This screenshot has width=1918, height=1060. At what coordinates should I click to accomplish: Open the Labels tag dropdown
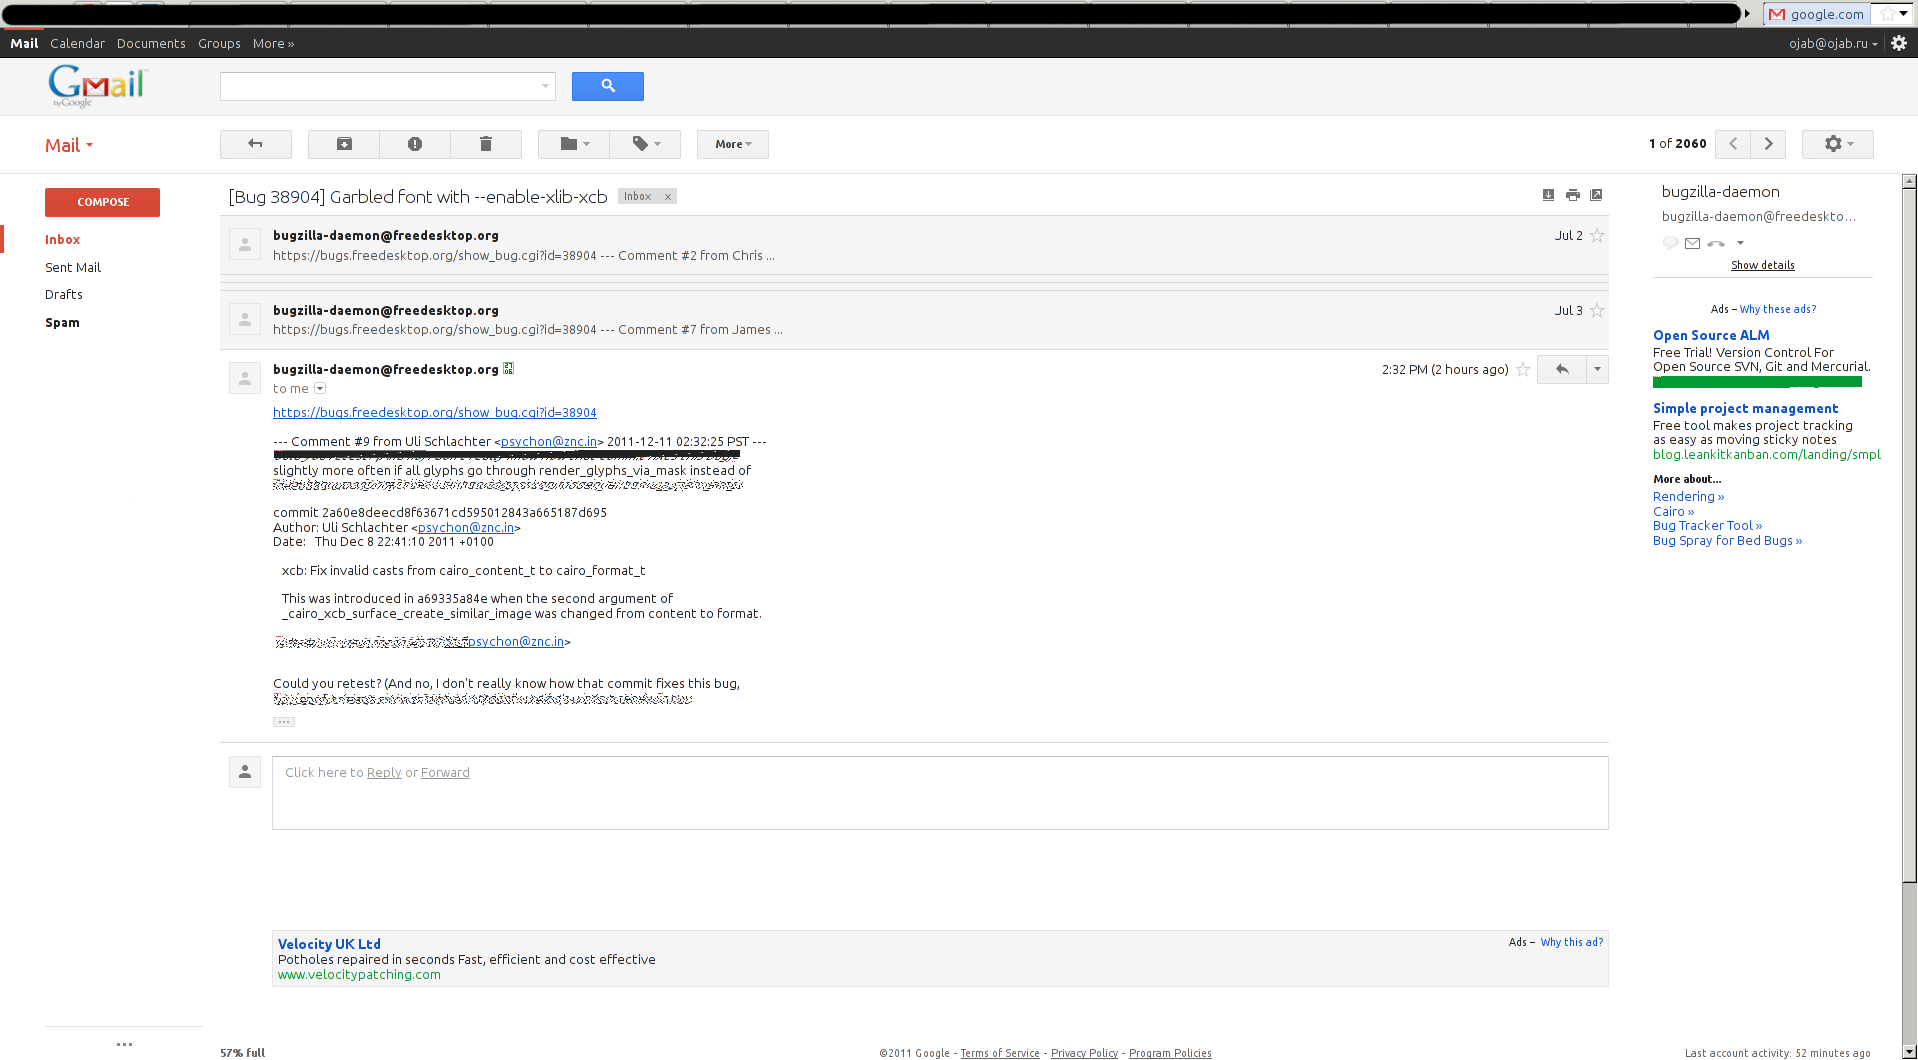coord(646,144)
